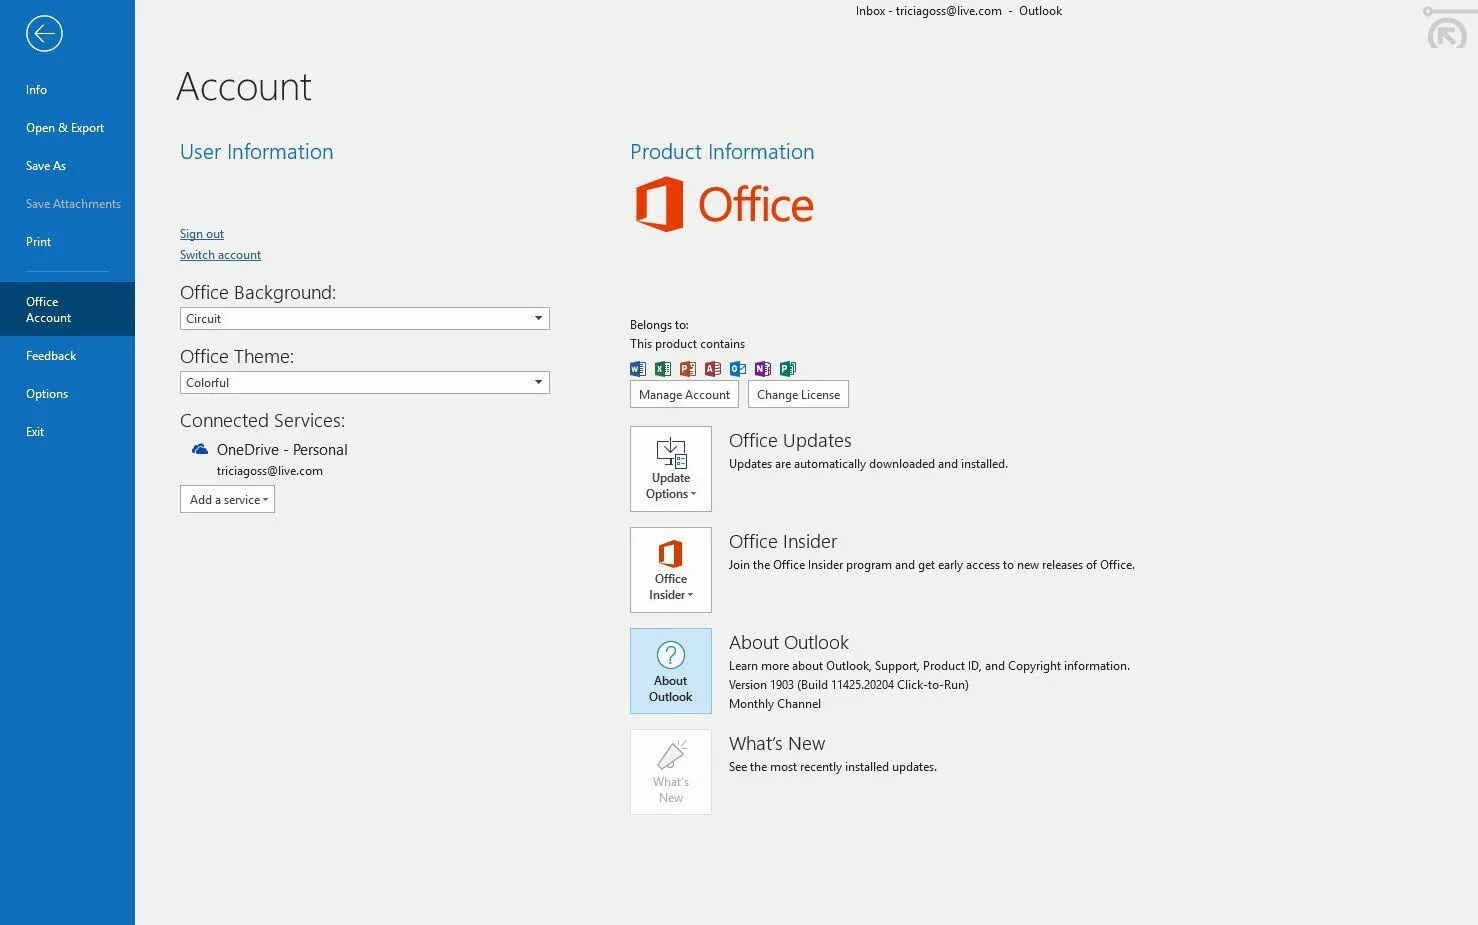Click the Change License button

(798, 395)
